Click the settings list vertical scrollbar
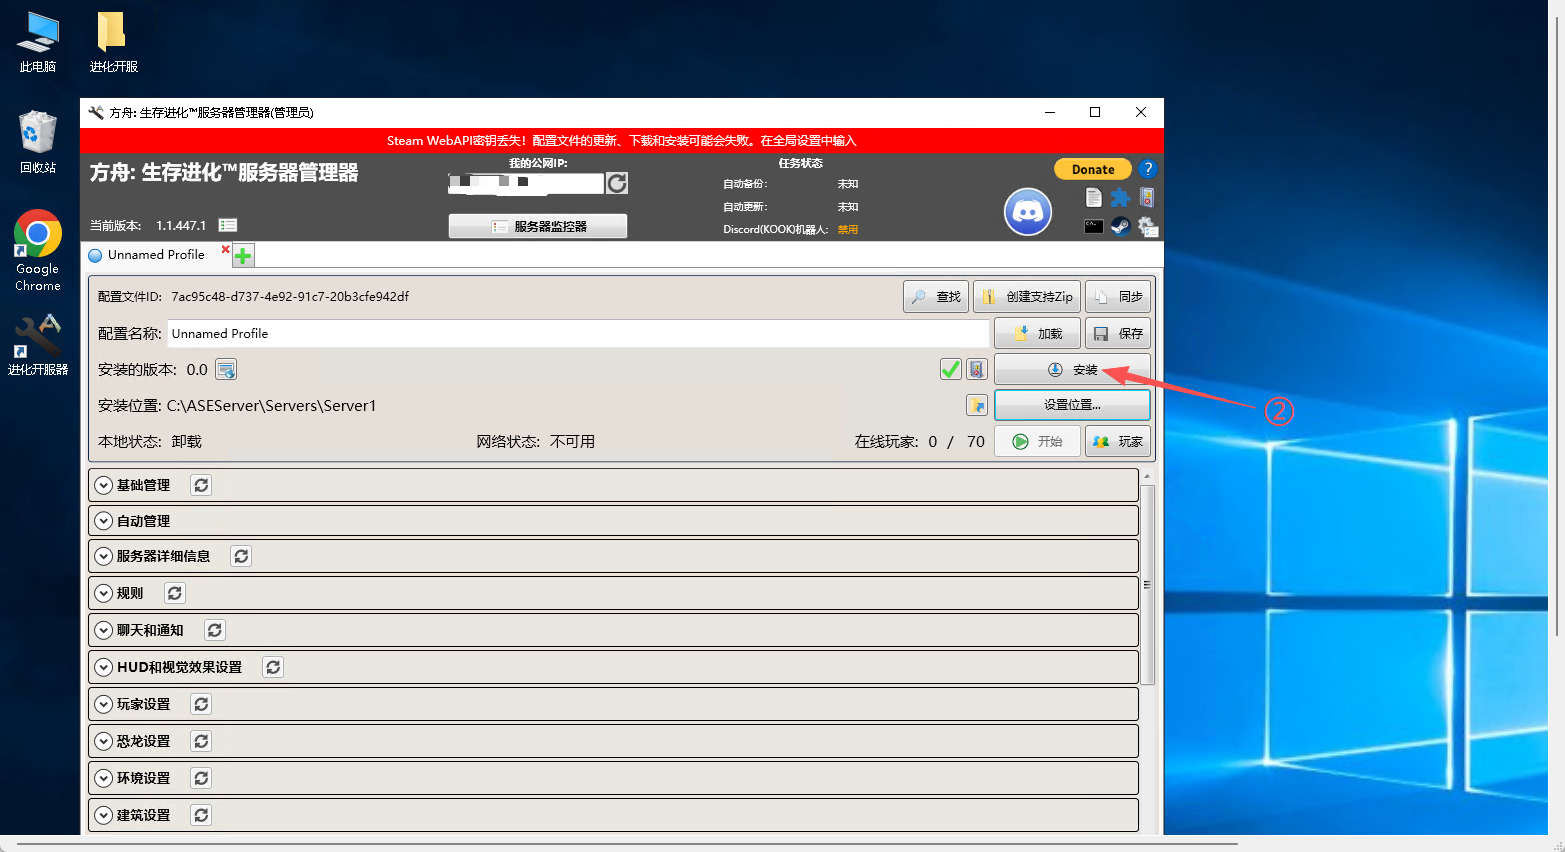Viewport: 1565px width, 852px height. click(1147, 585)
